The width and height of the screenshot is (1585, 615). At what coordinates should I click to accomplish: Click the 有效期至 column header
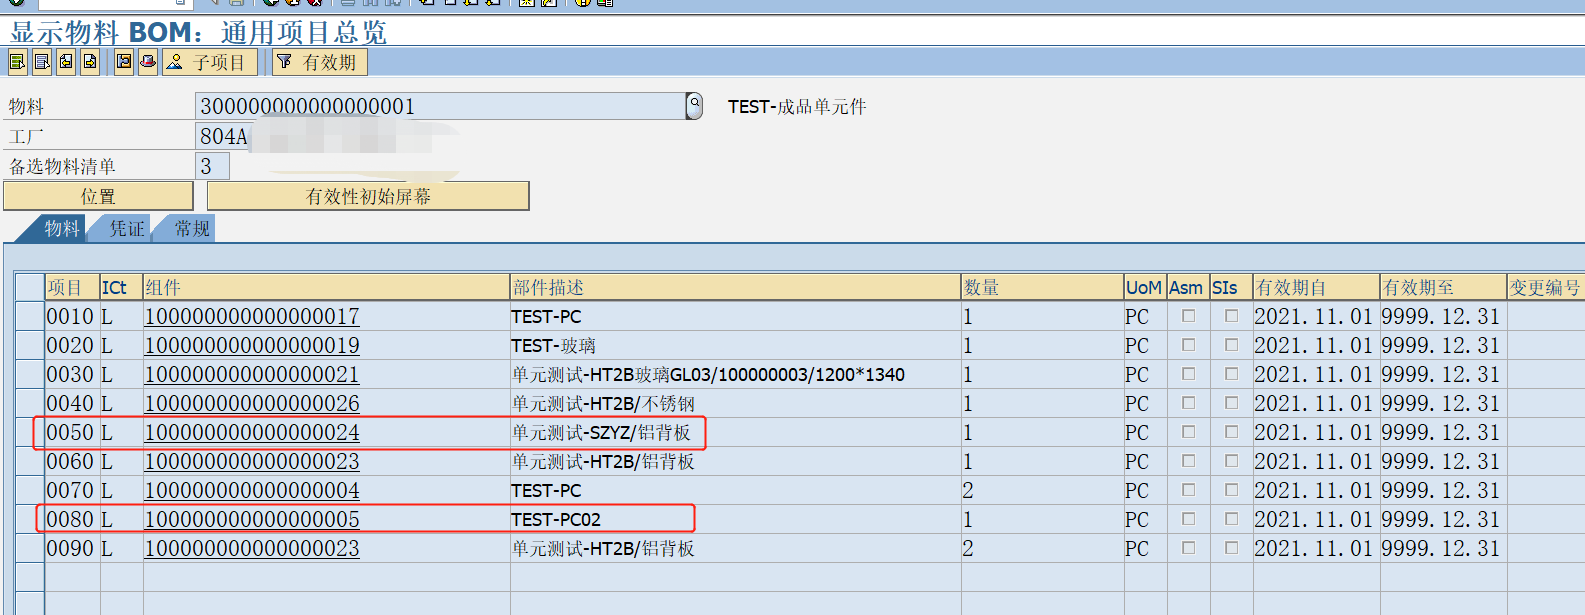1443,287
